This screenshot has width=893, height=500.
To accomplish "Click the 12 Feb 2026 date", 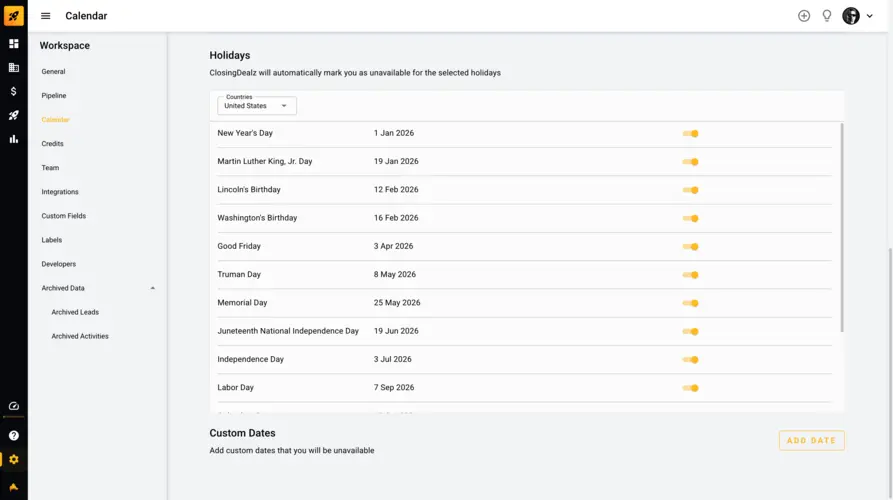I will point(396,190).
